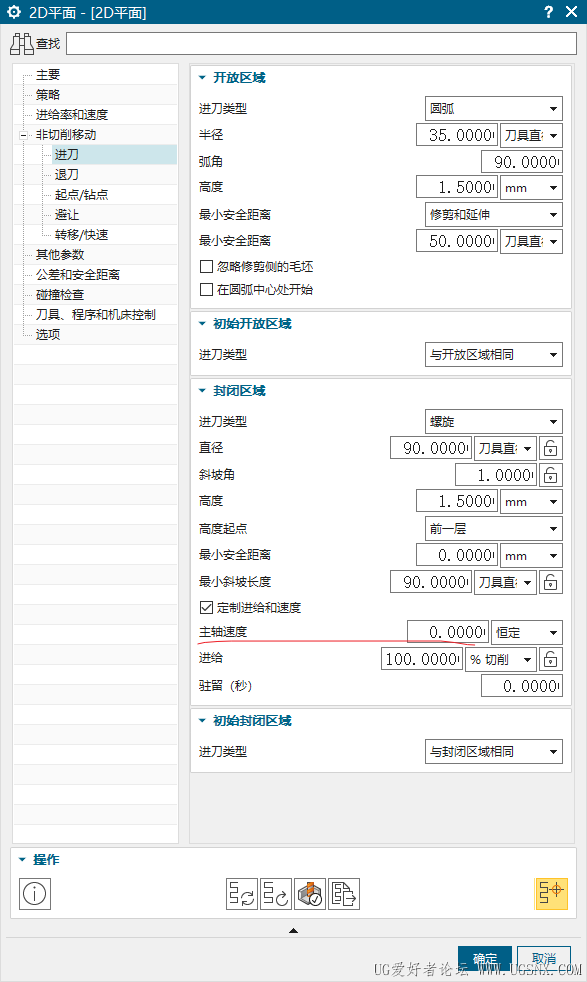Viewport: 587px width, 982px height.
Task: Select 主要 in the navigation tree
Action: [48, 75]
